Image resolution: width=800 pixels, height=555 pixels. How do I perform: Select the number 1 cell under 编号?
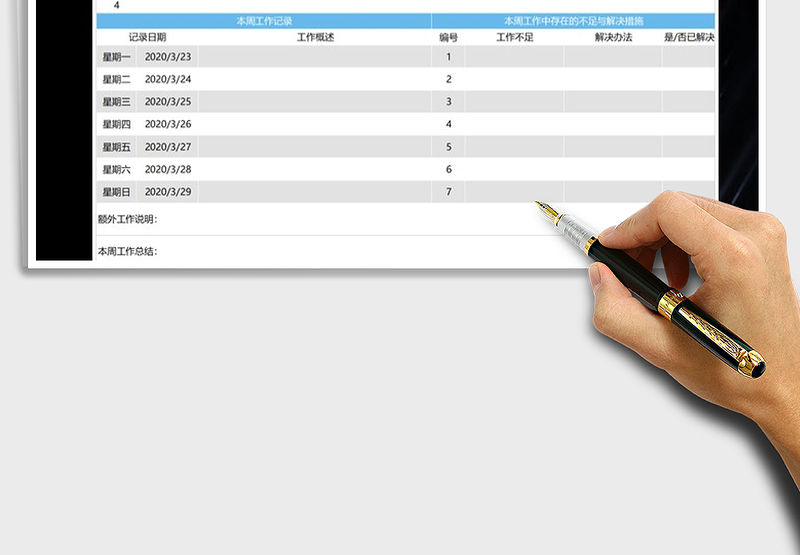tap(448, 57)
